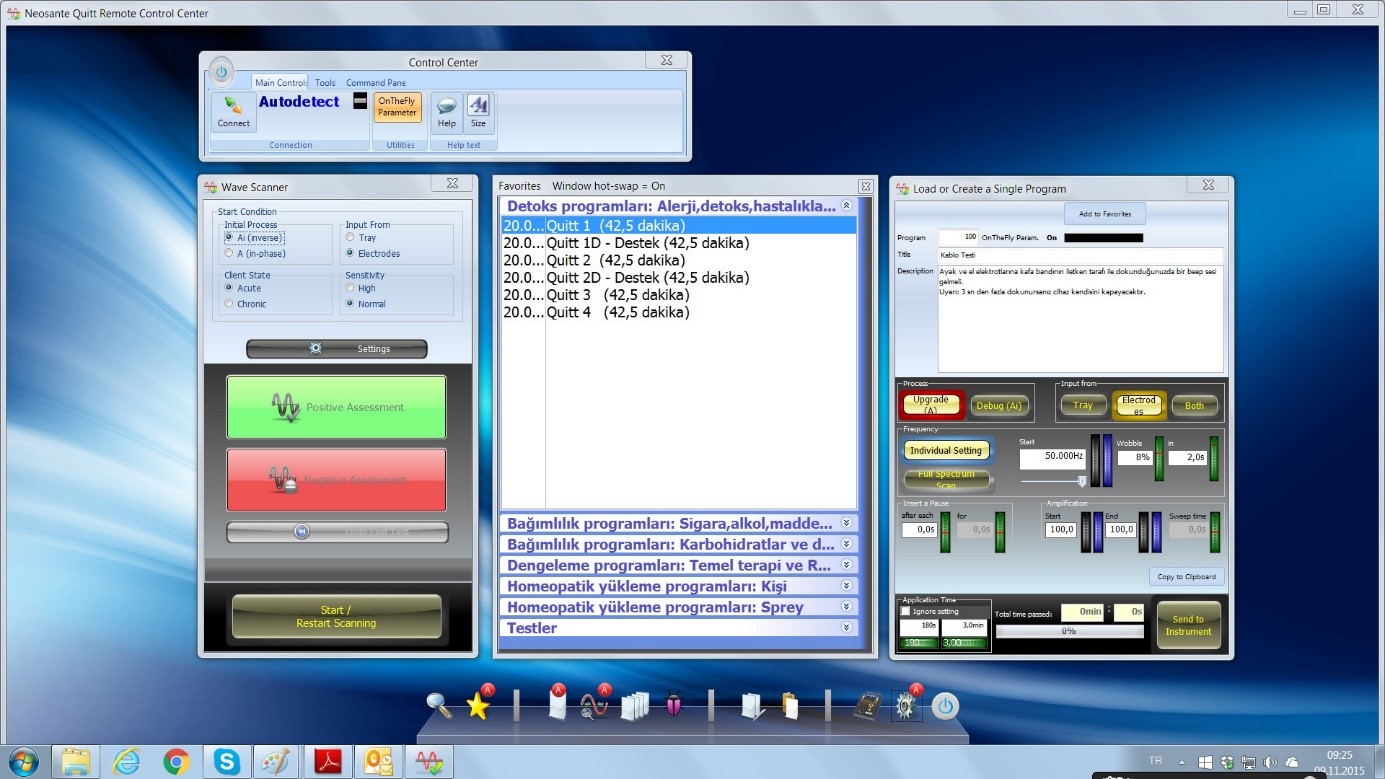Switch to the Tools tab
Image resolution: width=1385 pixels, height=779 pixels.
click(325, 83)
